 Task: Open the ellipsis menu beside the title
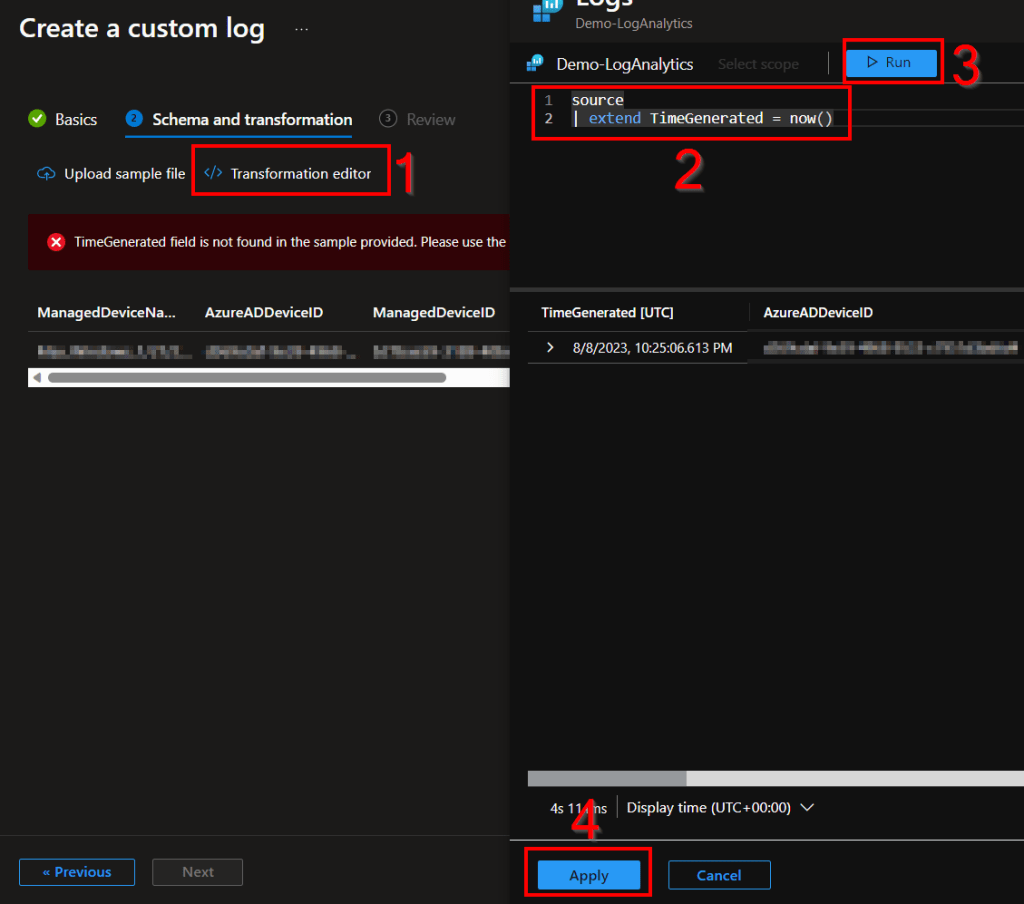[301, 29]
